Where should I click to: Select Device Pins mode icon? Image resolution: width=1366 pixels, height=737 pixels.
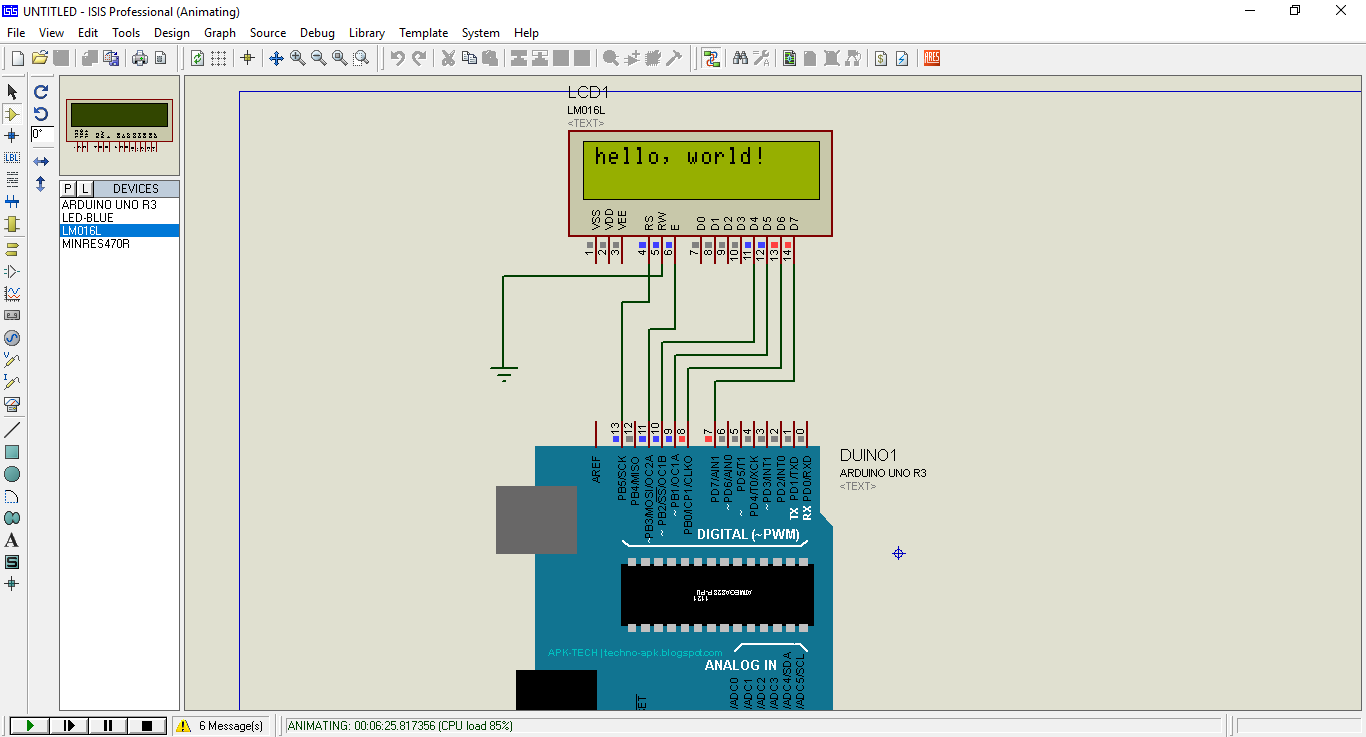[x=12, y=270]
